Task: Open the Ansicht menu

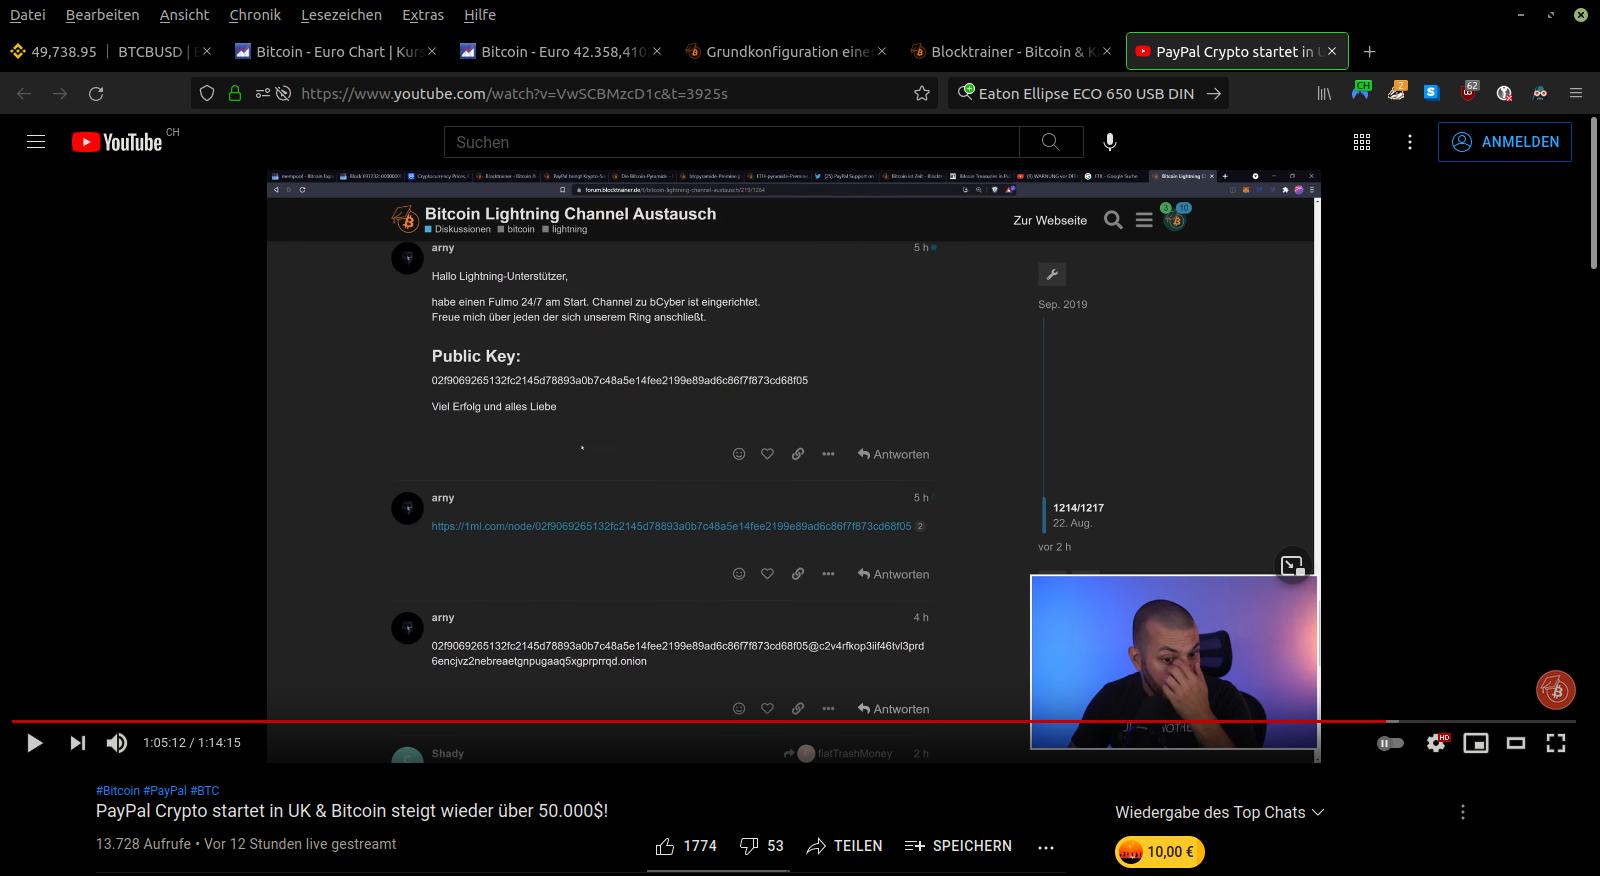Action: (x=184, y=15)
